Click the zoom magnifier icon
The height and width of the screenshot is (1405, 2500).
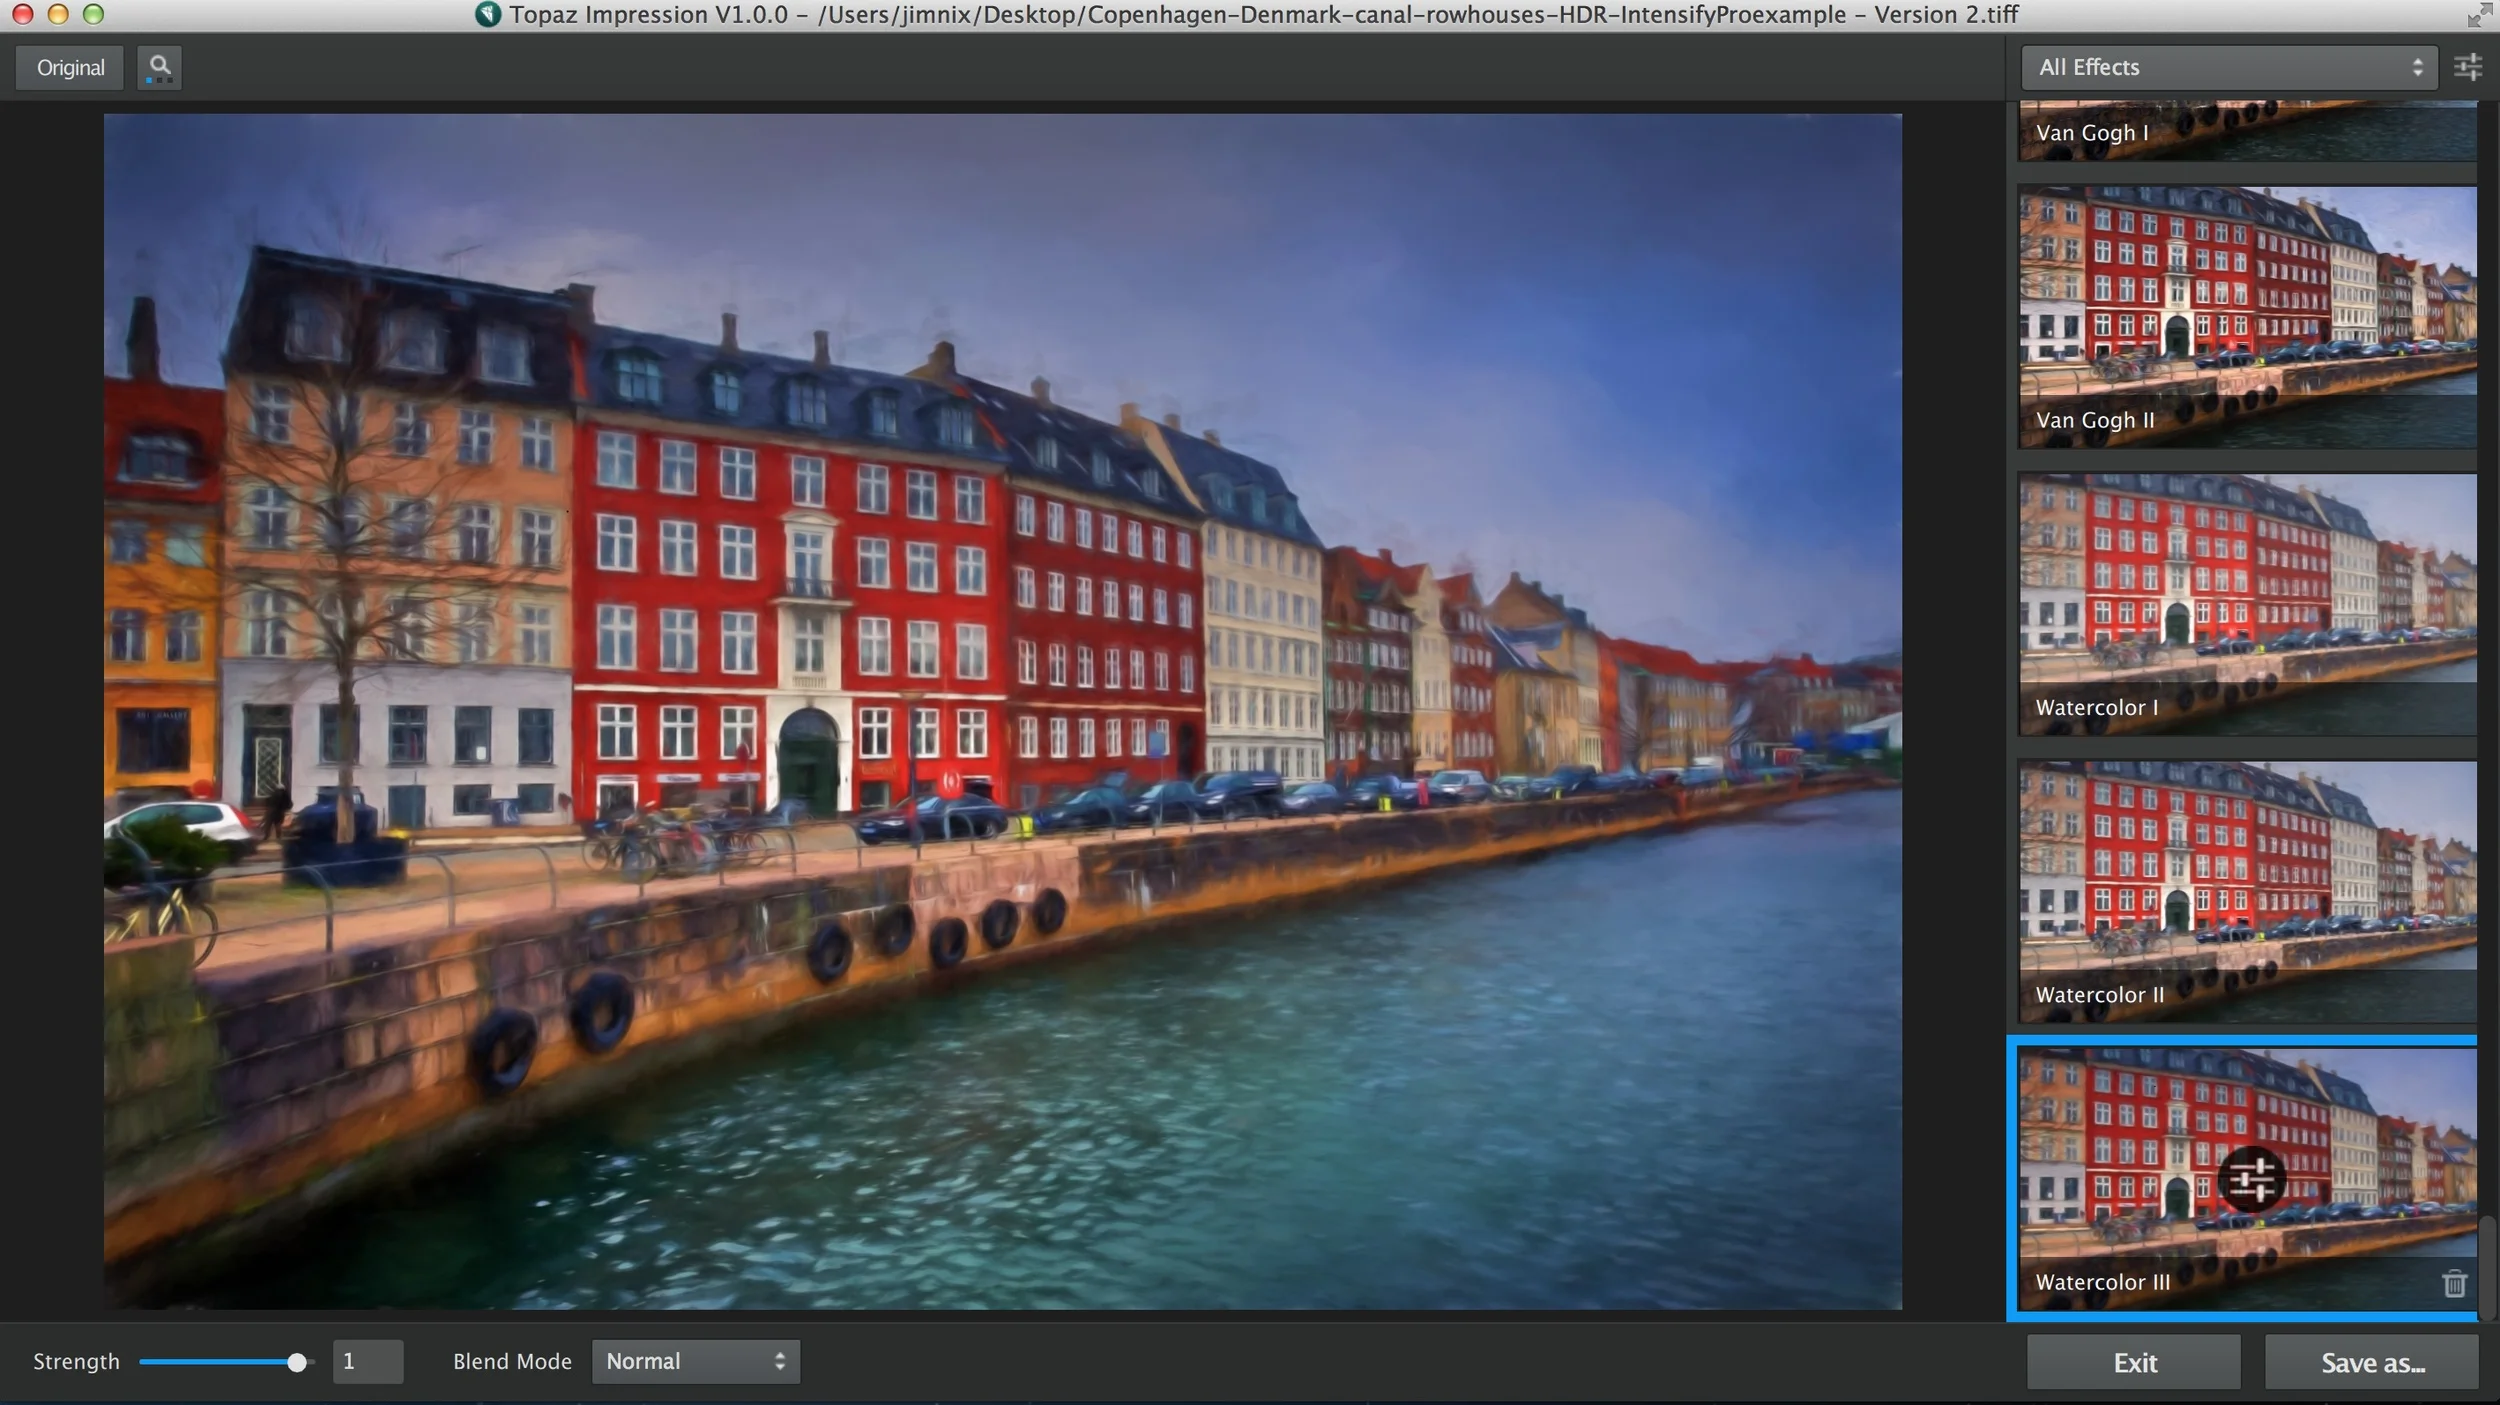coord(159,68)
